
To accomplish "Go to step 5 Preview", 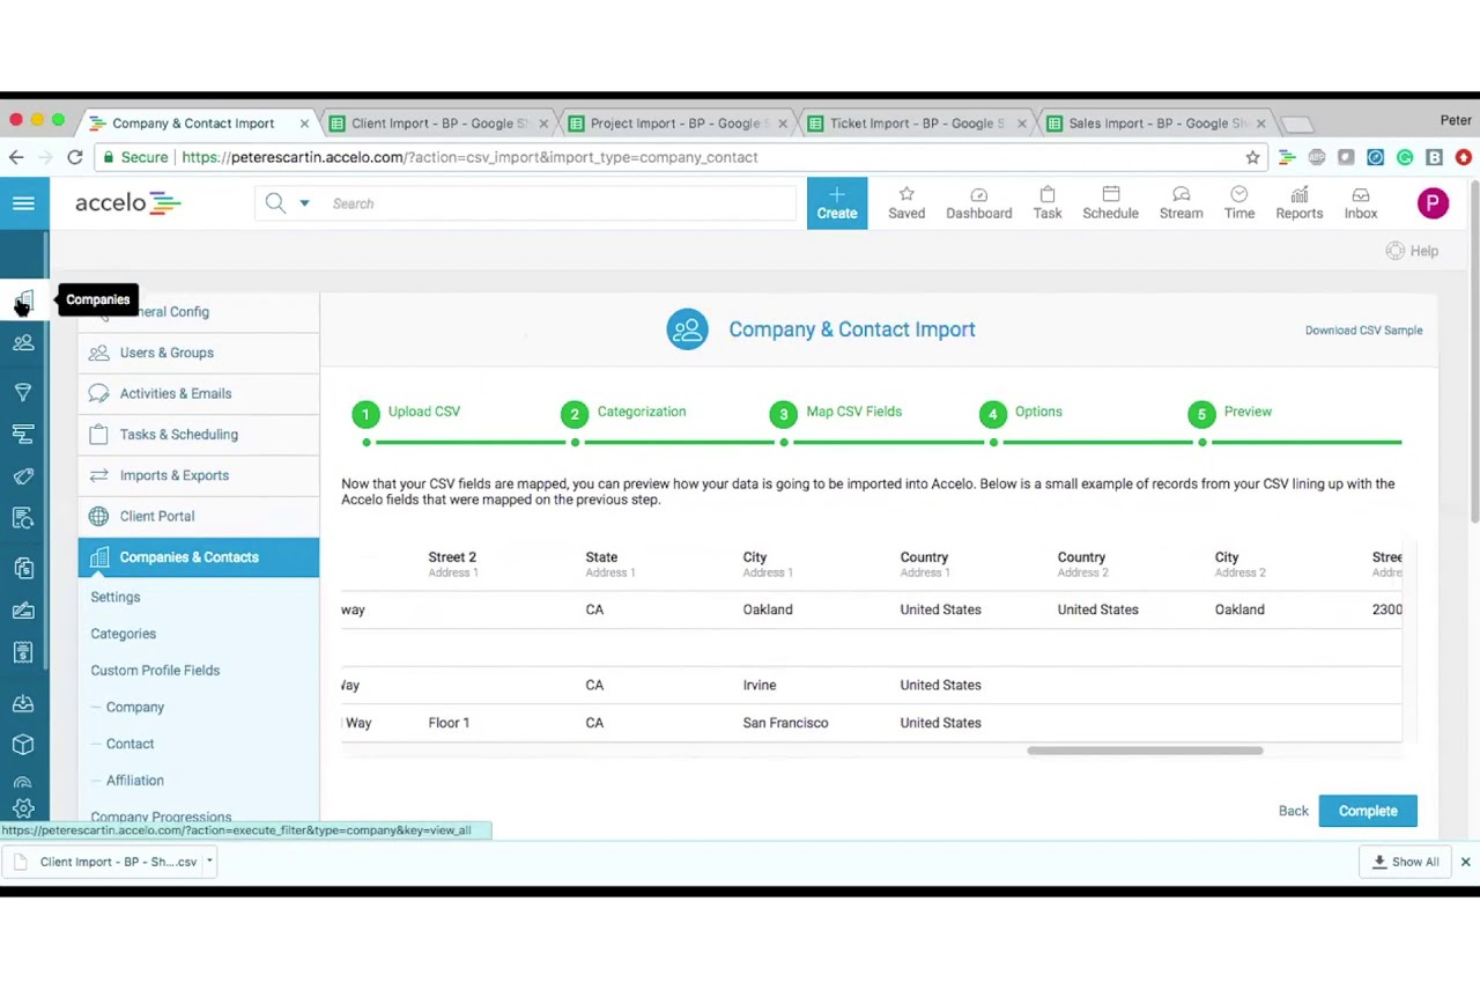I will (x=1230, y=413).
